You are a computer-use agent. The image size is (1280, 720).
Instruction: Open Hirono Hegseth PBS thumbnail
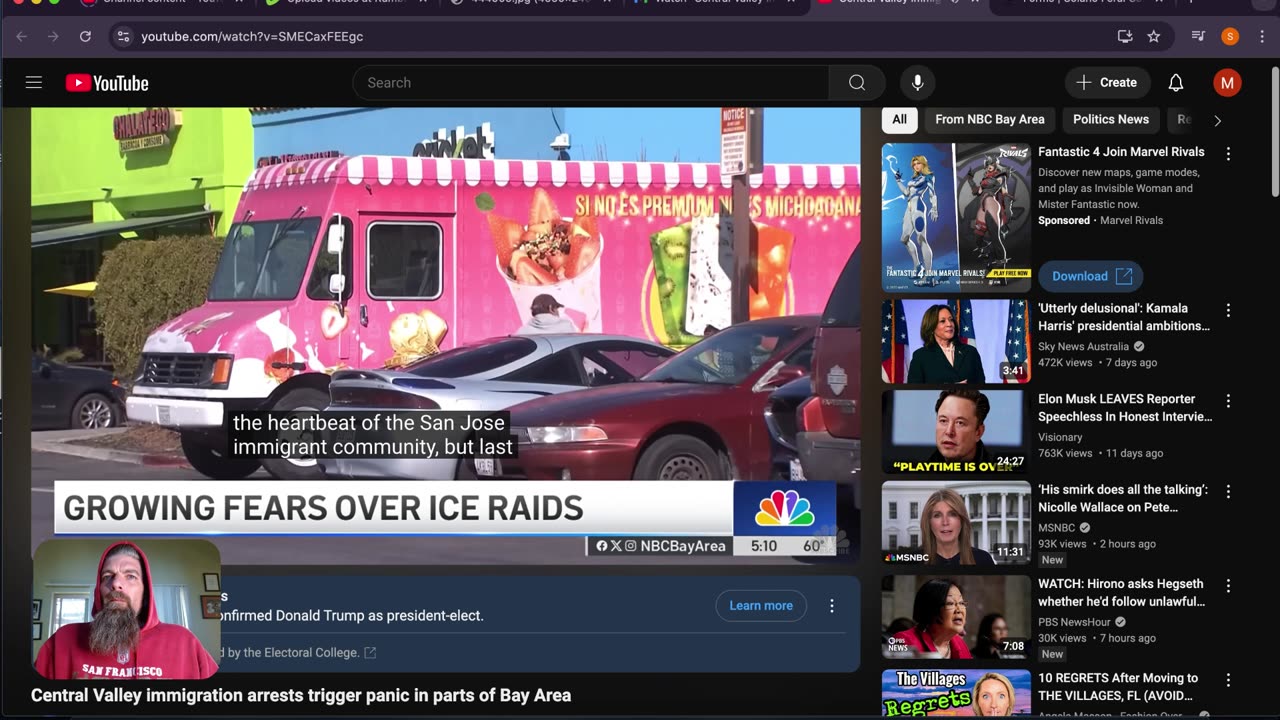coord(956,617)
